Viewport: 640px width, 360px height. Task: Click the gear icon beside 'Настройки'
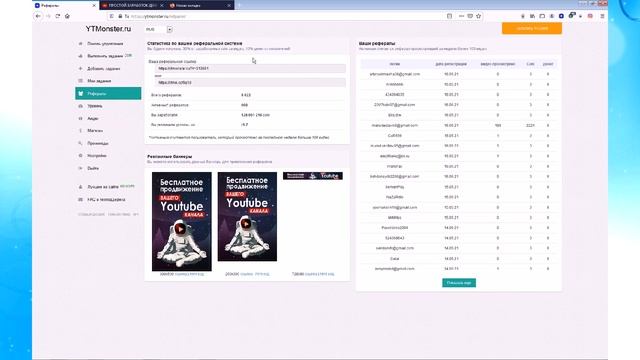(x=80, y=156)
